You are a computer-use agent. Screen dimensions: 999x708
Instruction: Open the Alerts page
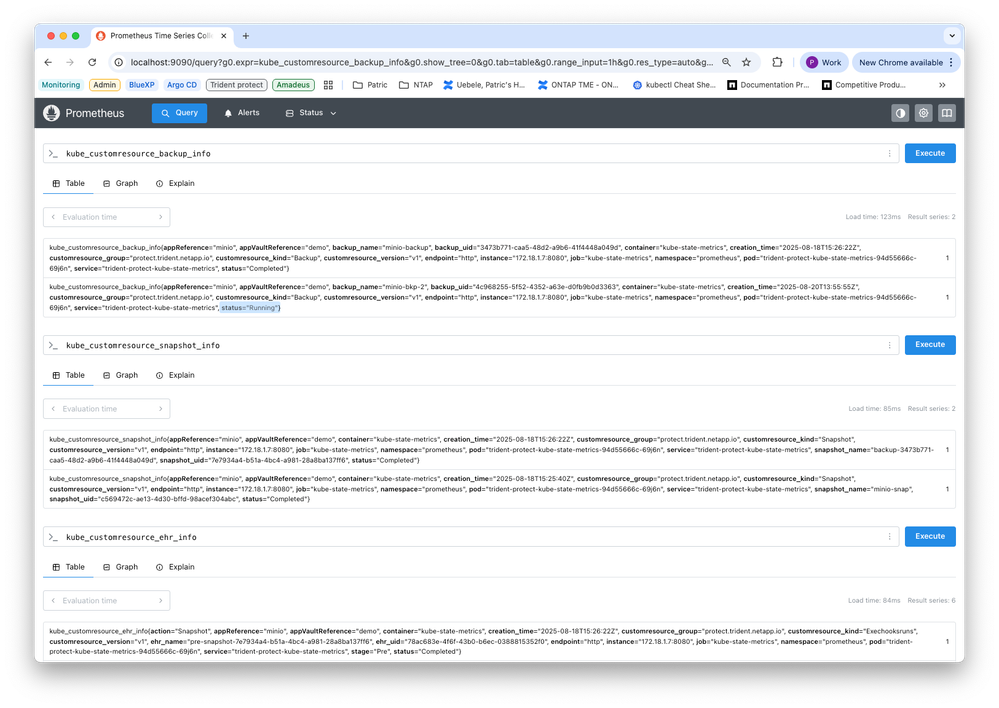[x=241, y=113]
